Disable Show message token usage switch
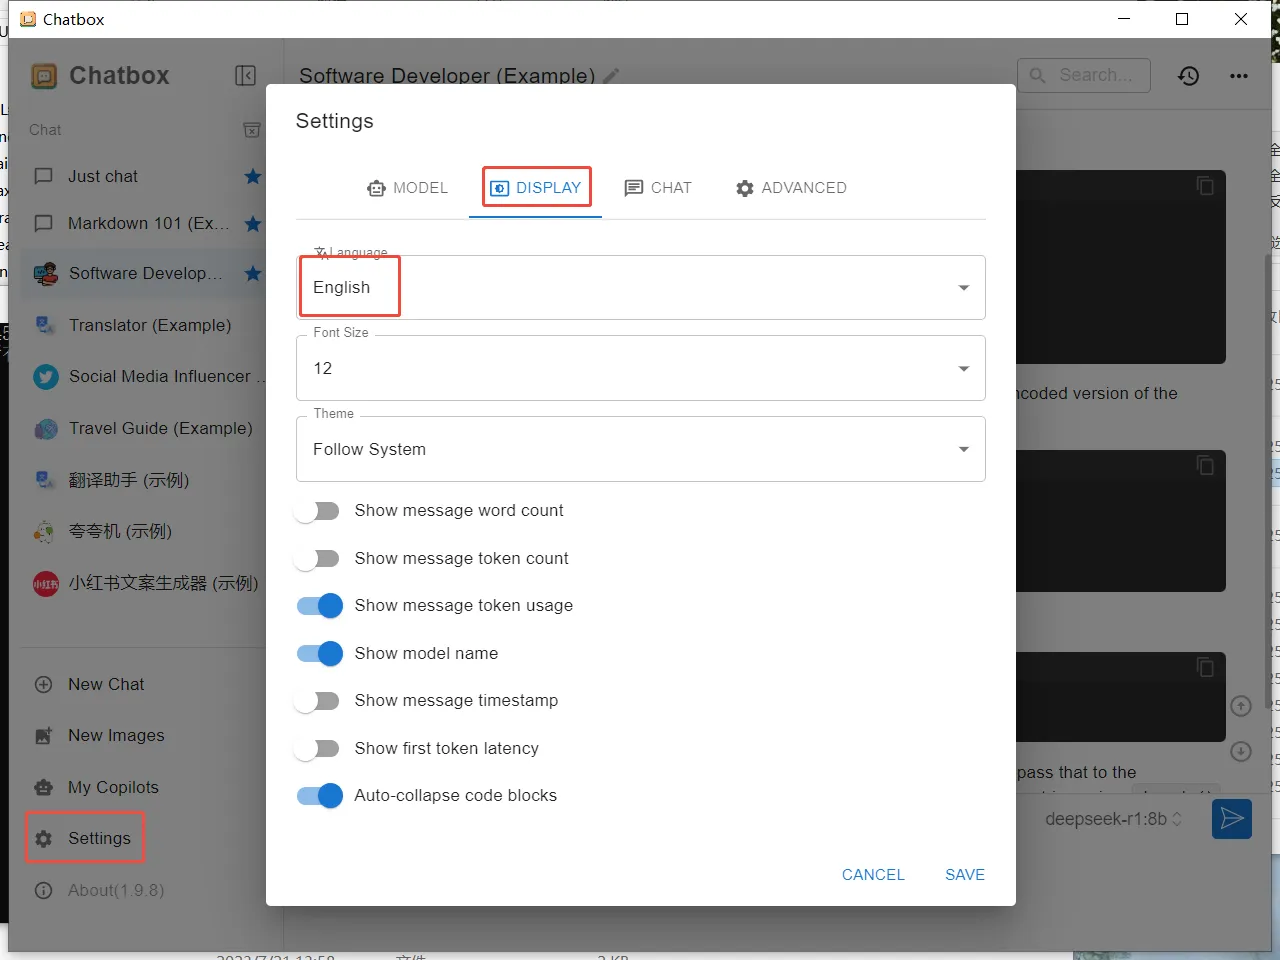Image resolution: width=1280 pixels, height=960 pixels. [x=319, y=606]
